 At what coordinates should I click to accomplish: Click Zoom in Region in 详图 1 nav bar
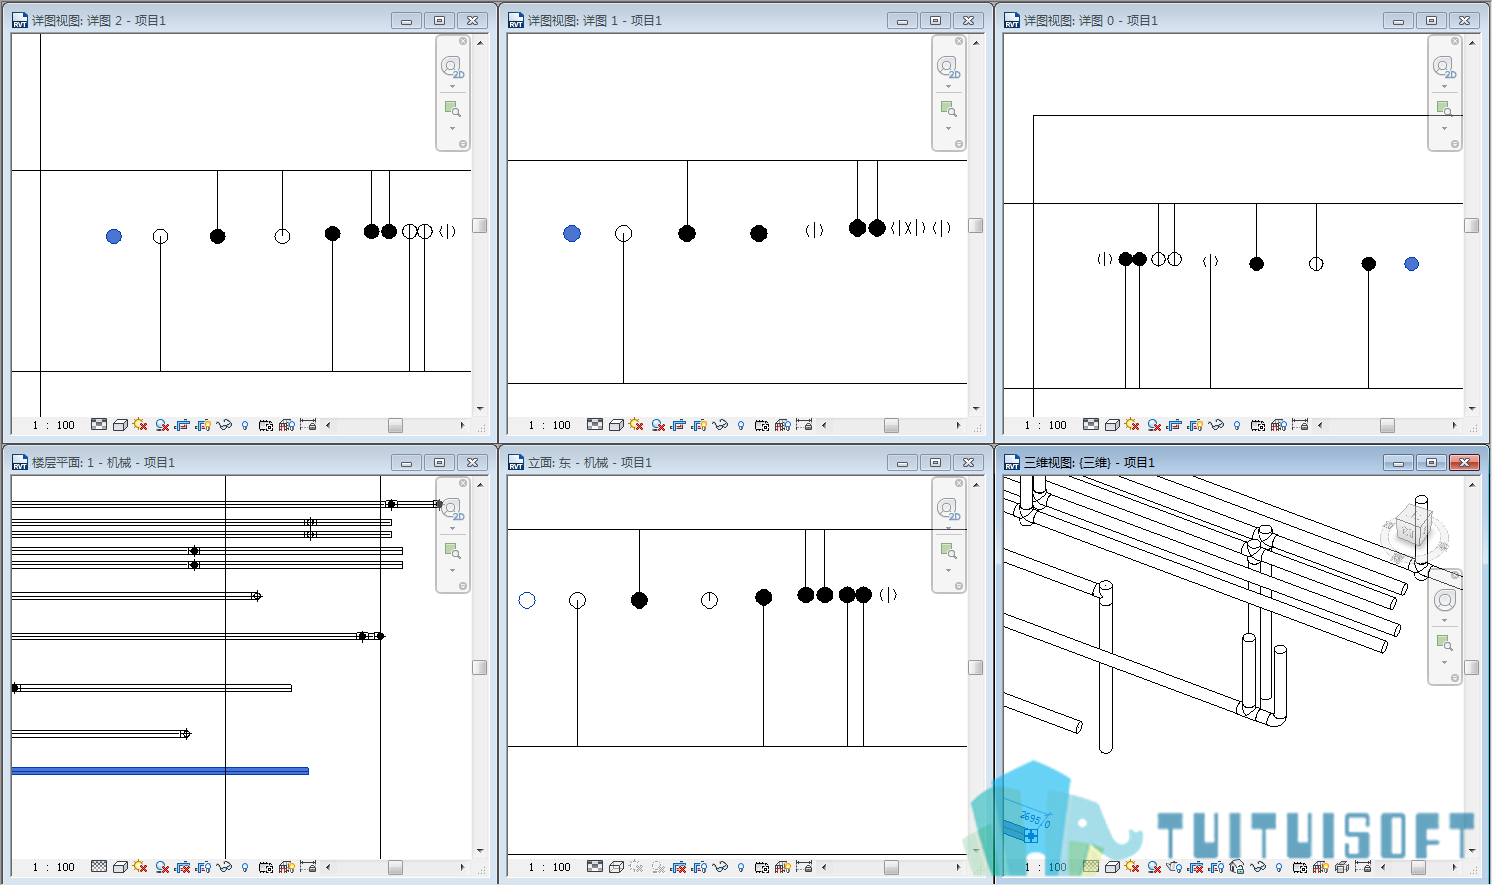(x=948, y=108)
